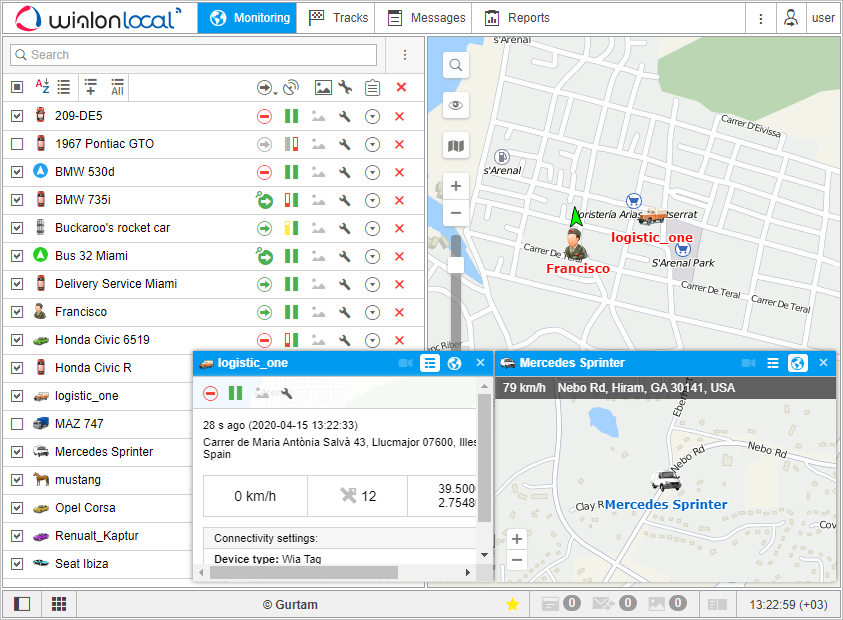843x620 pixels.
Task: Close the logistic_one mini window
Action: (481, 363)
